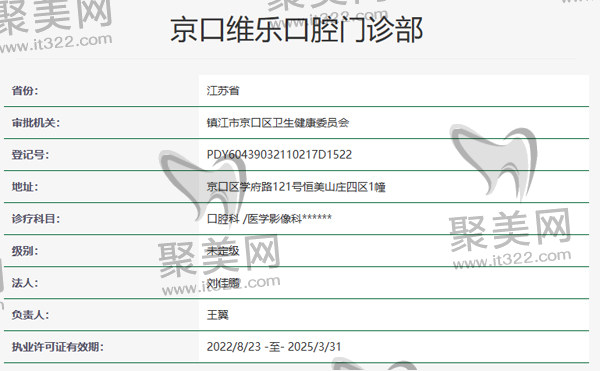This screenshot has height=371, width=600.
Task: Click address 京口区学府路121号恒美山庄四区1幢
Action: [x=296, y=187]
